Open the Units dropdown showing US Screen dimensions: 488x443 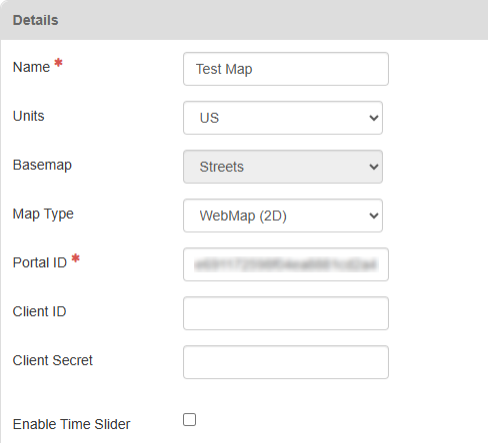click(x=283, y=118)
